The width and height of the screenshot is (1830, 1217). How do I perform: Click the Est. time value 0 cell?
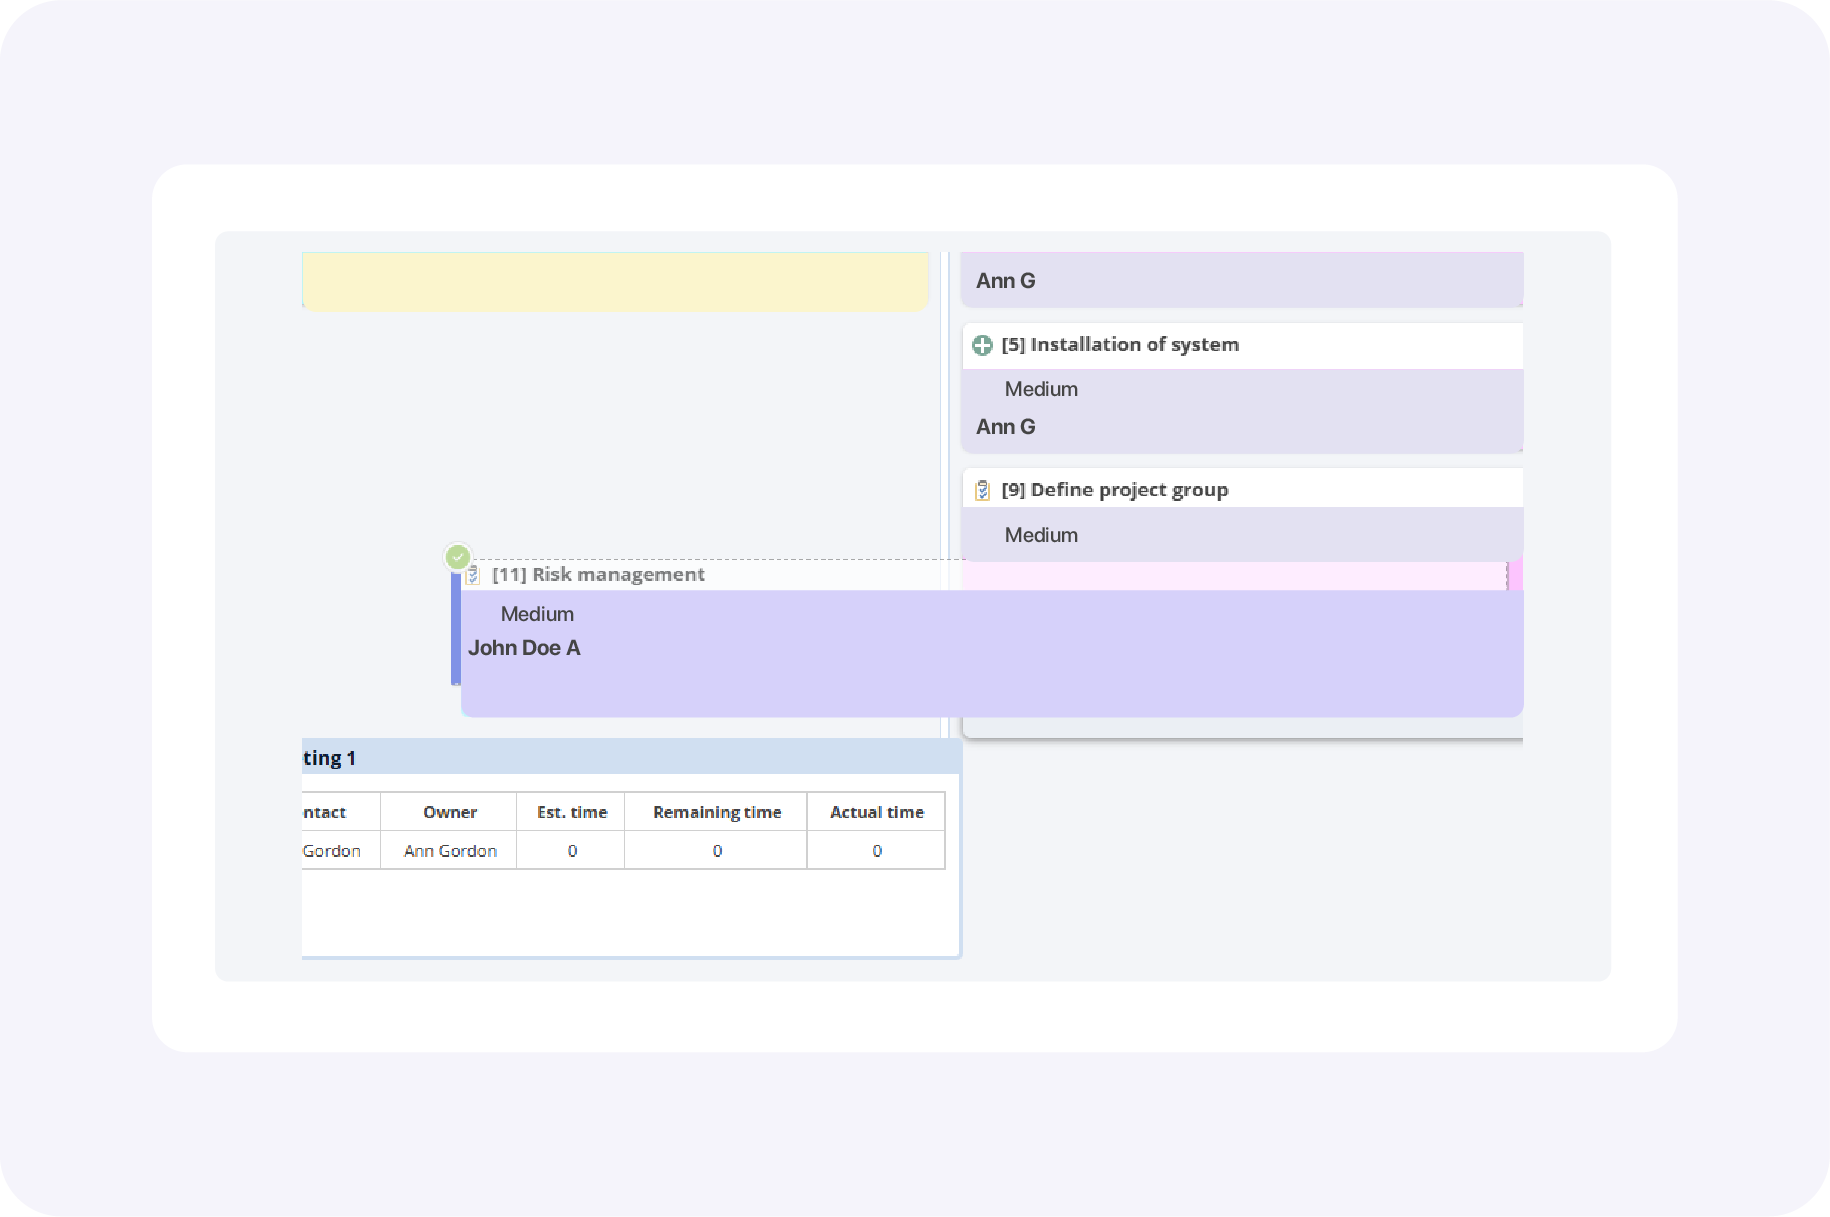pos(571,851)
